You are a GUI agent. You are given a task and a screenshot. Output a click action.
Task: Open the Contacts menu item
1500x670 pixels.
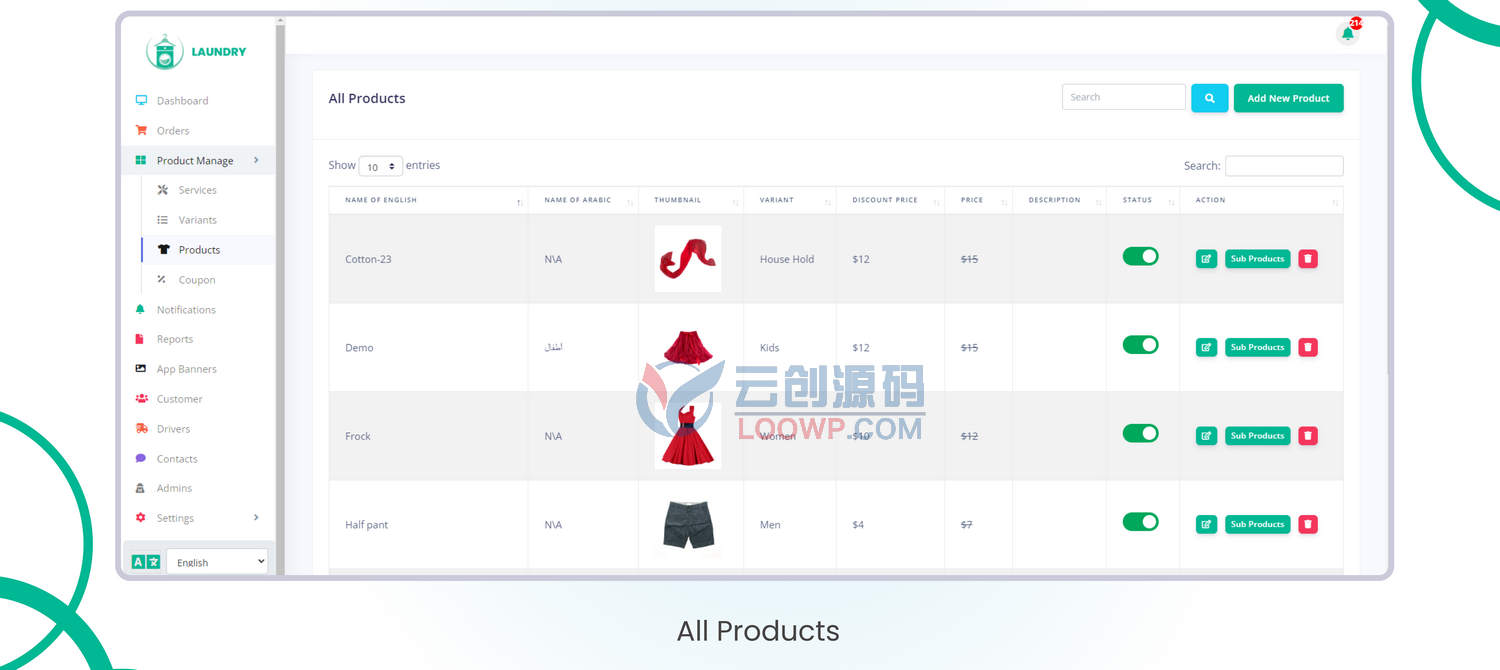coord(177,459)
